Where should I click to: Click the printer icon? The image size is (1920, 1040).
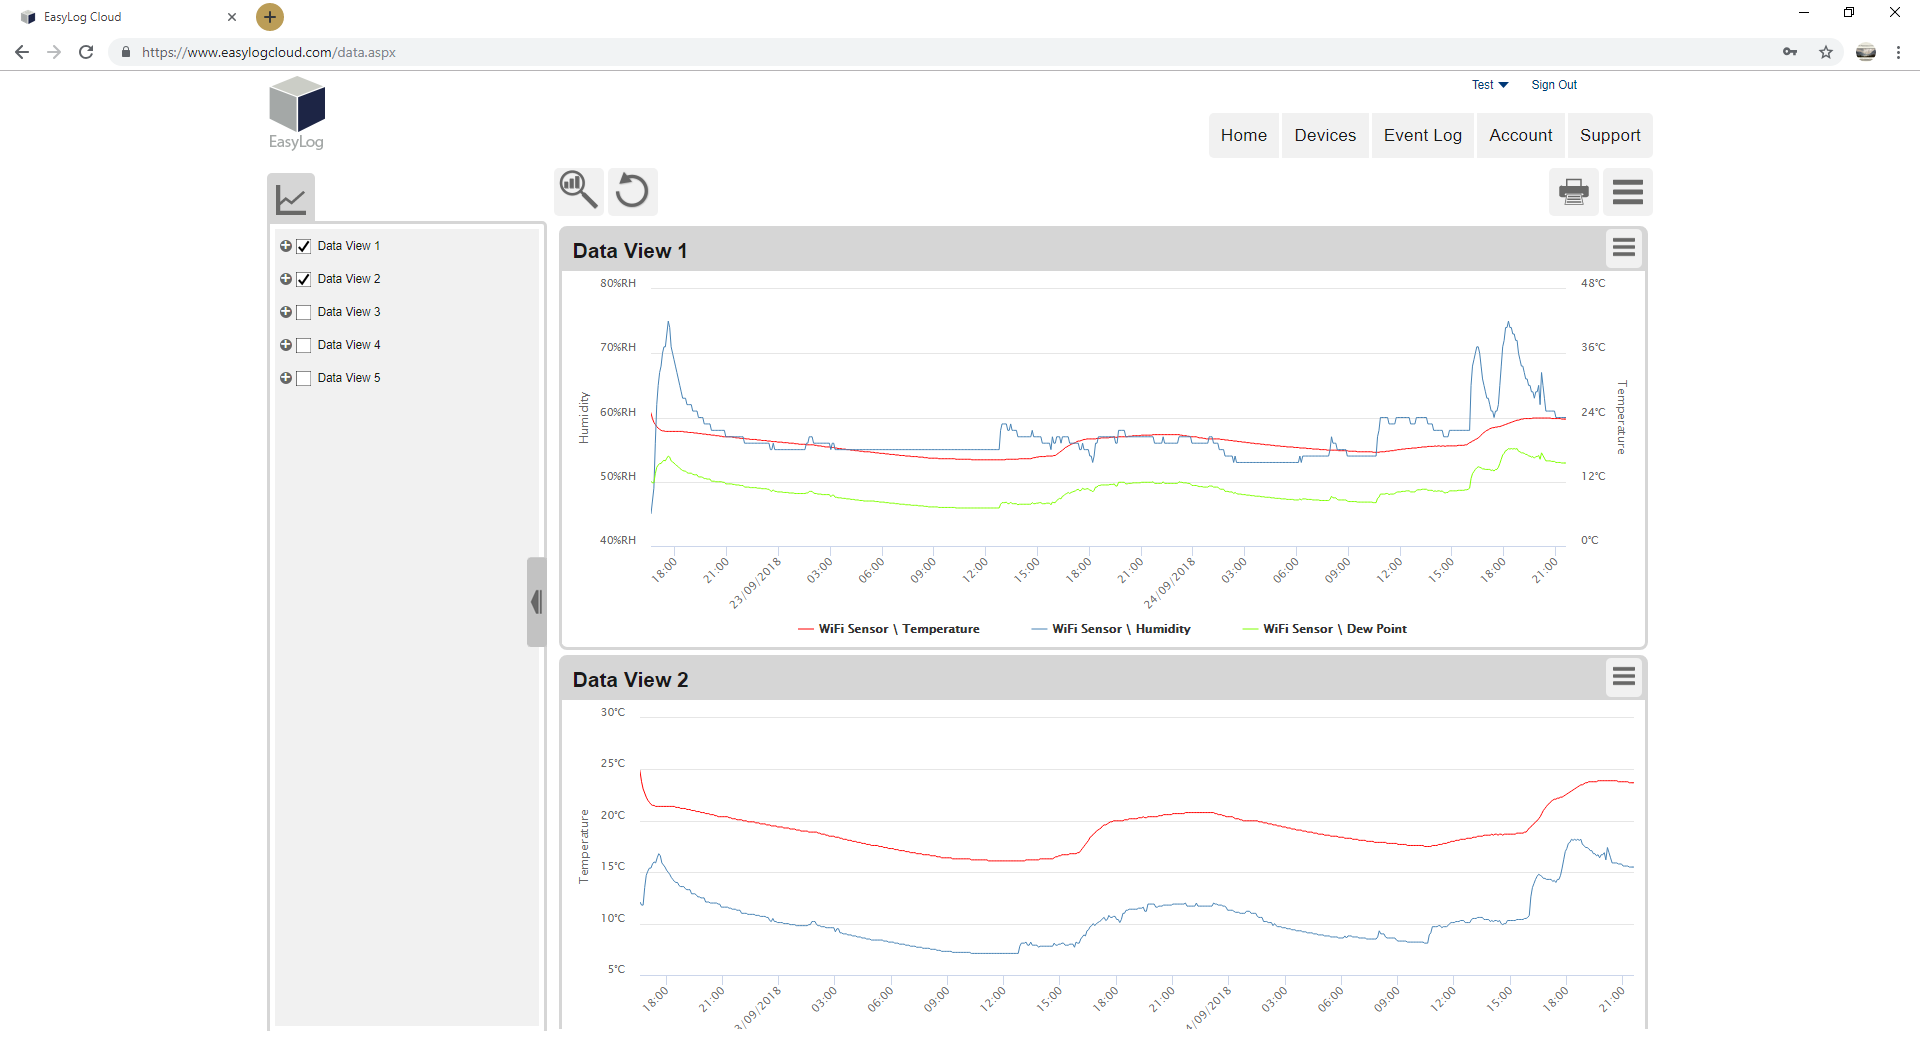click(x=1573, y=191)
